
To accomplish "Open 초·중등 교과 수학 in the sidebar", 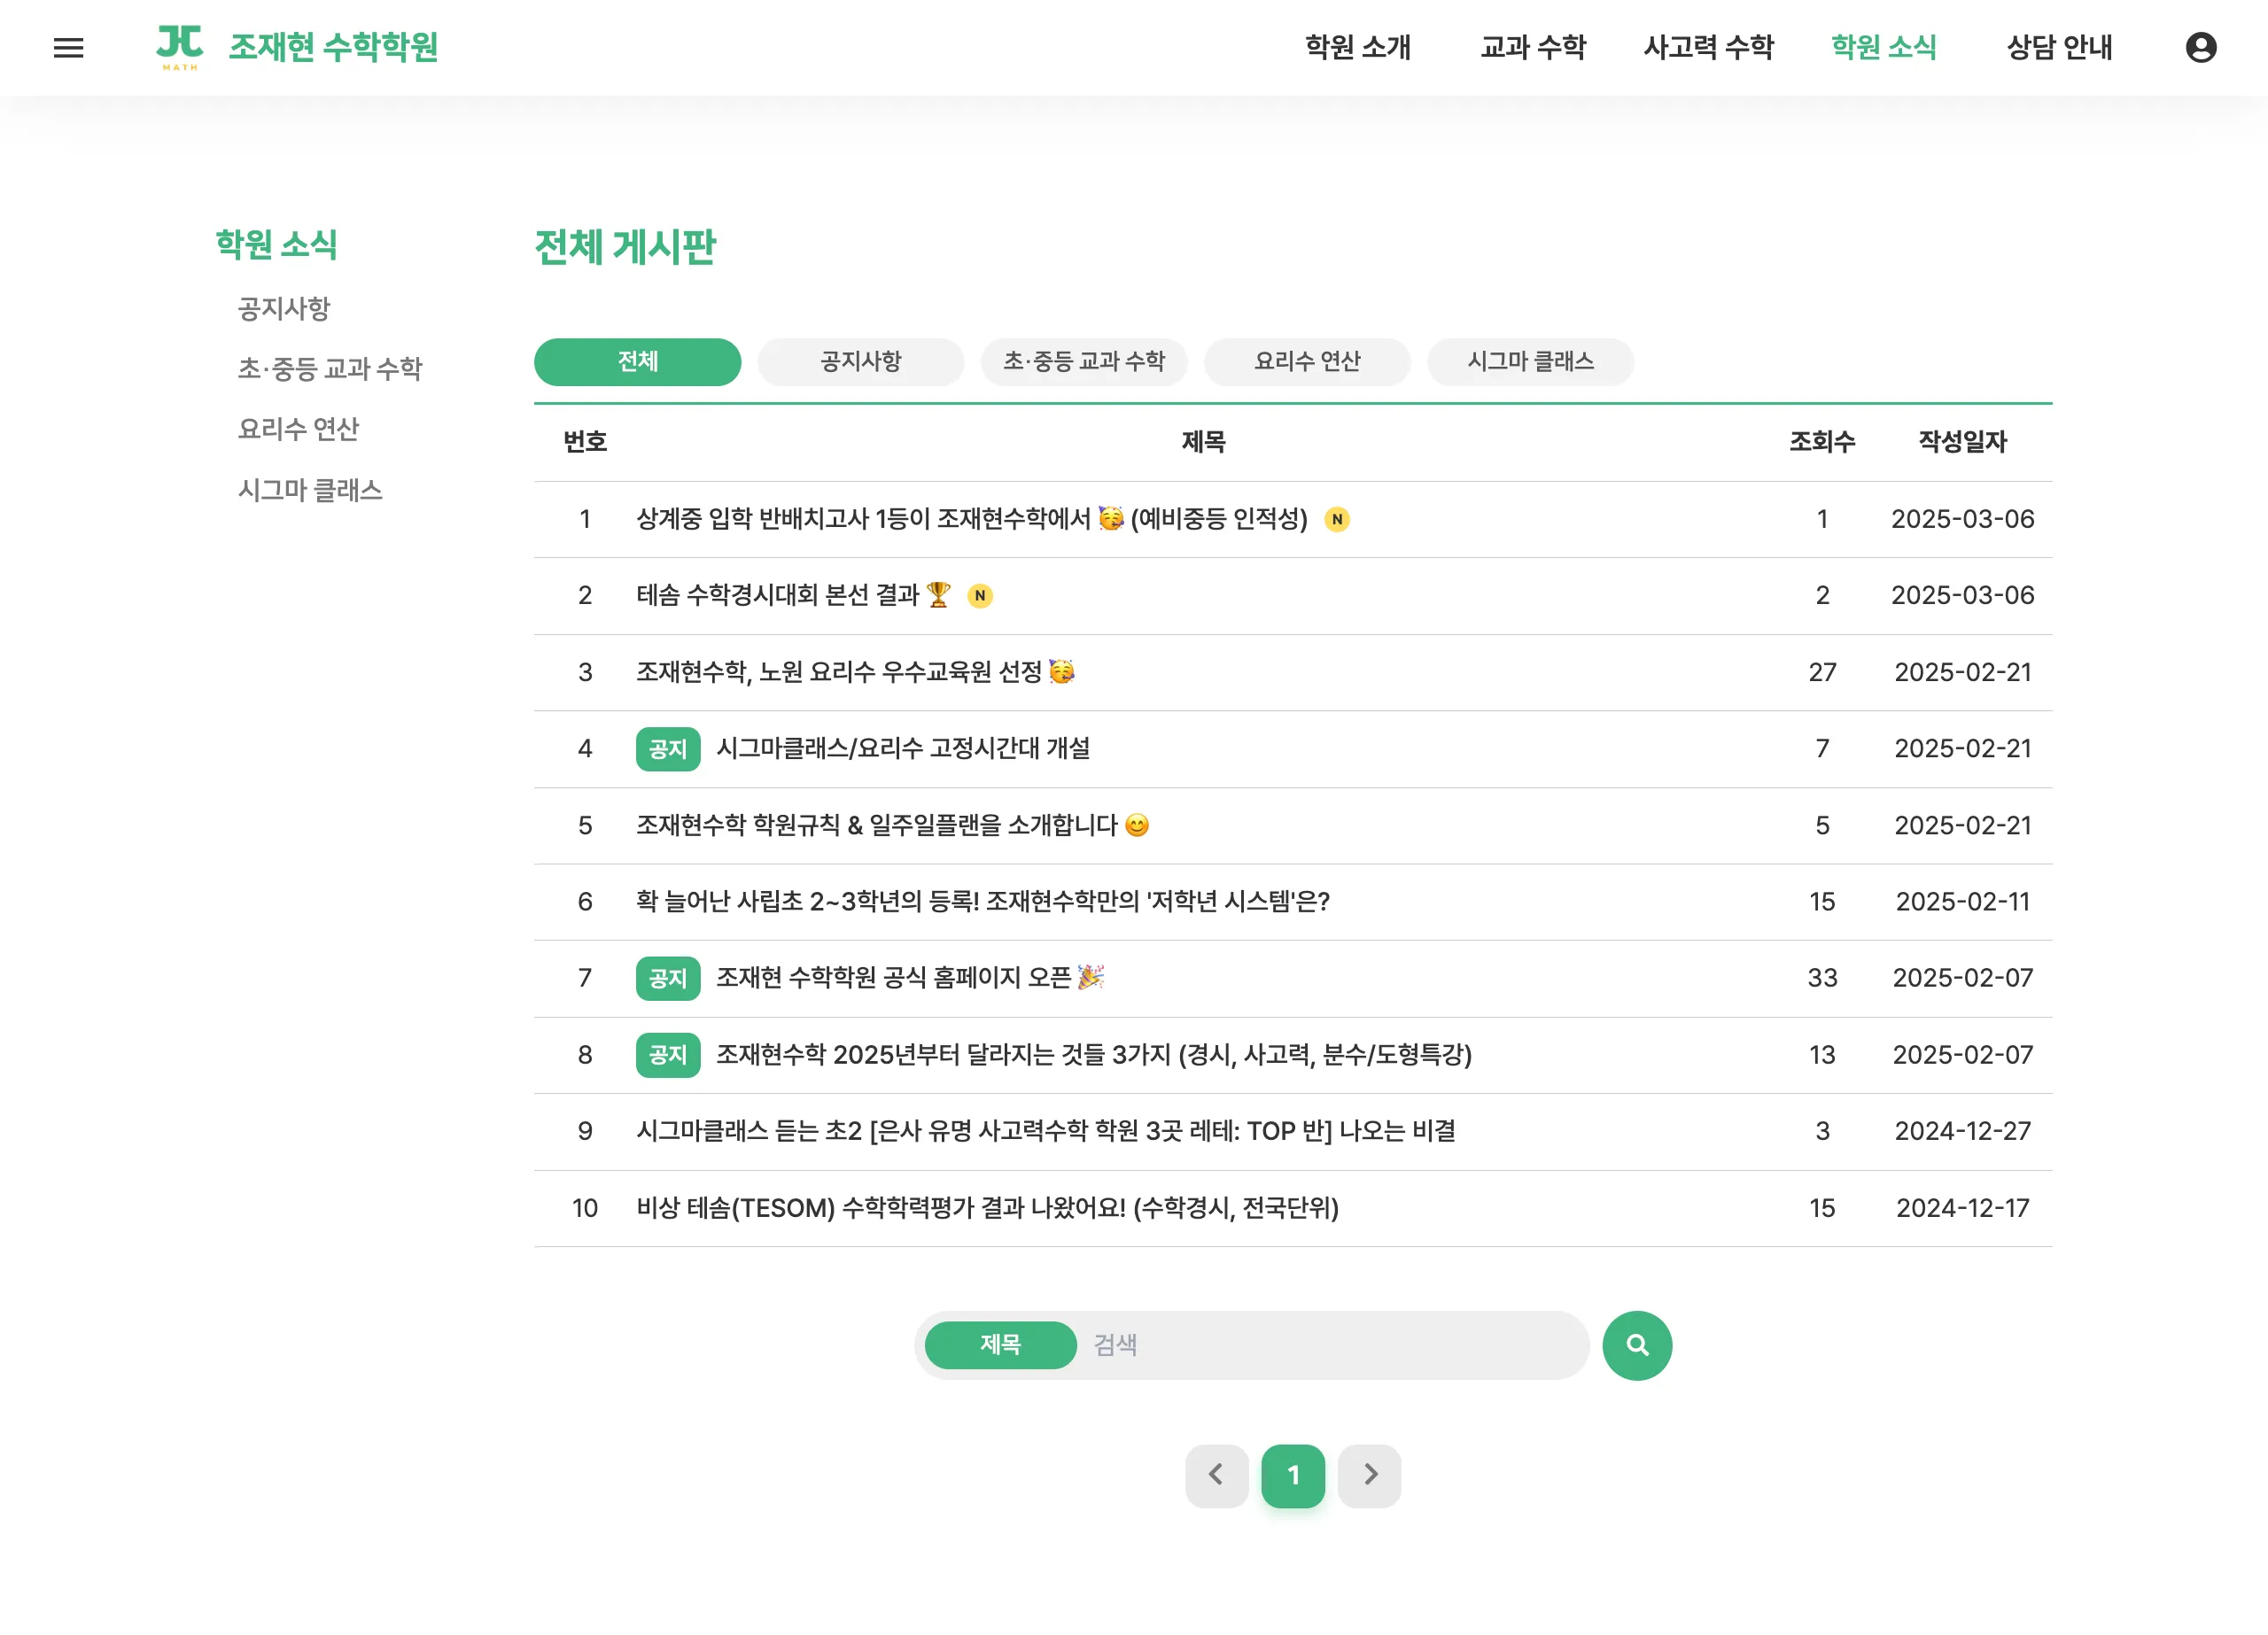I will (x=329, y=369).
